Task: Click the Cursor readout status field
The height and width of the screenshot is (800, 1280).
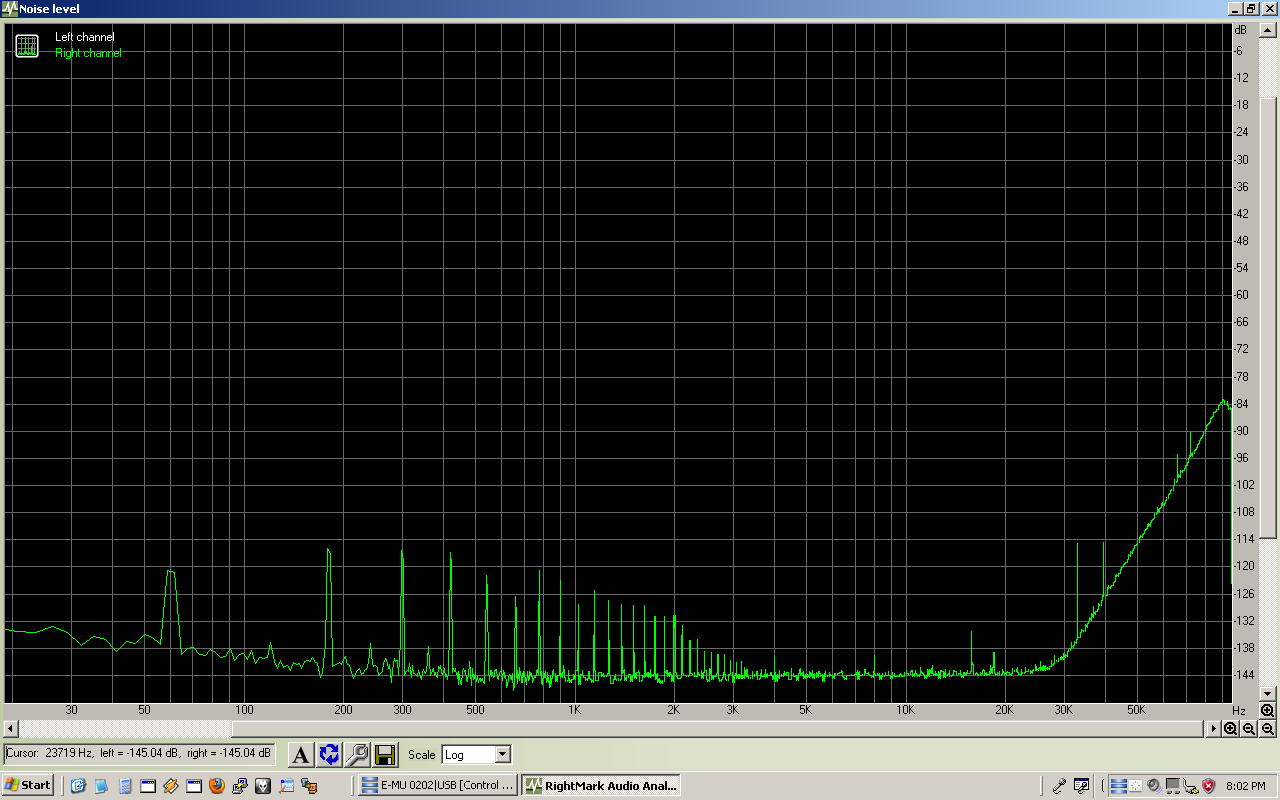Action: 139,753
